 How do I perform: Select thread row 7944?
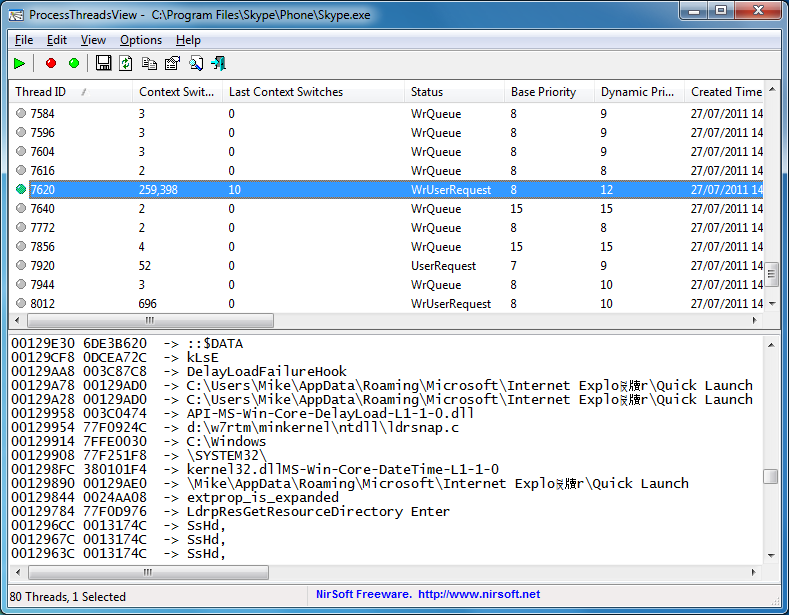(x=386, y=284)
